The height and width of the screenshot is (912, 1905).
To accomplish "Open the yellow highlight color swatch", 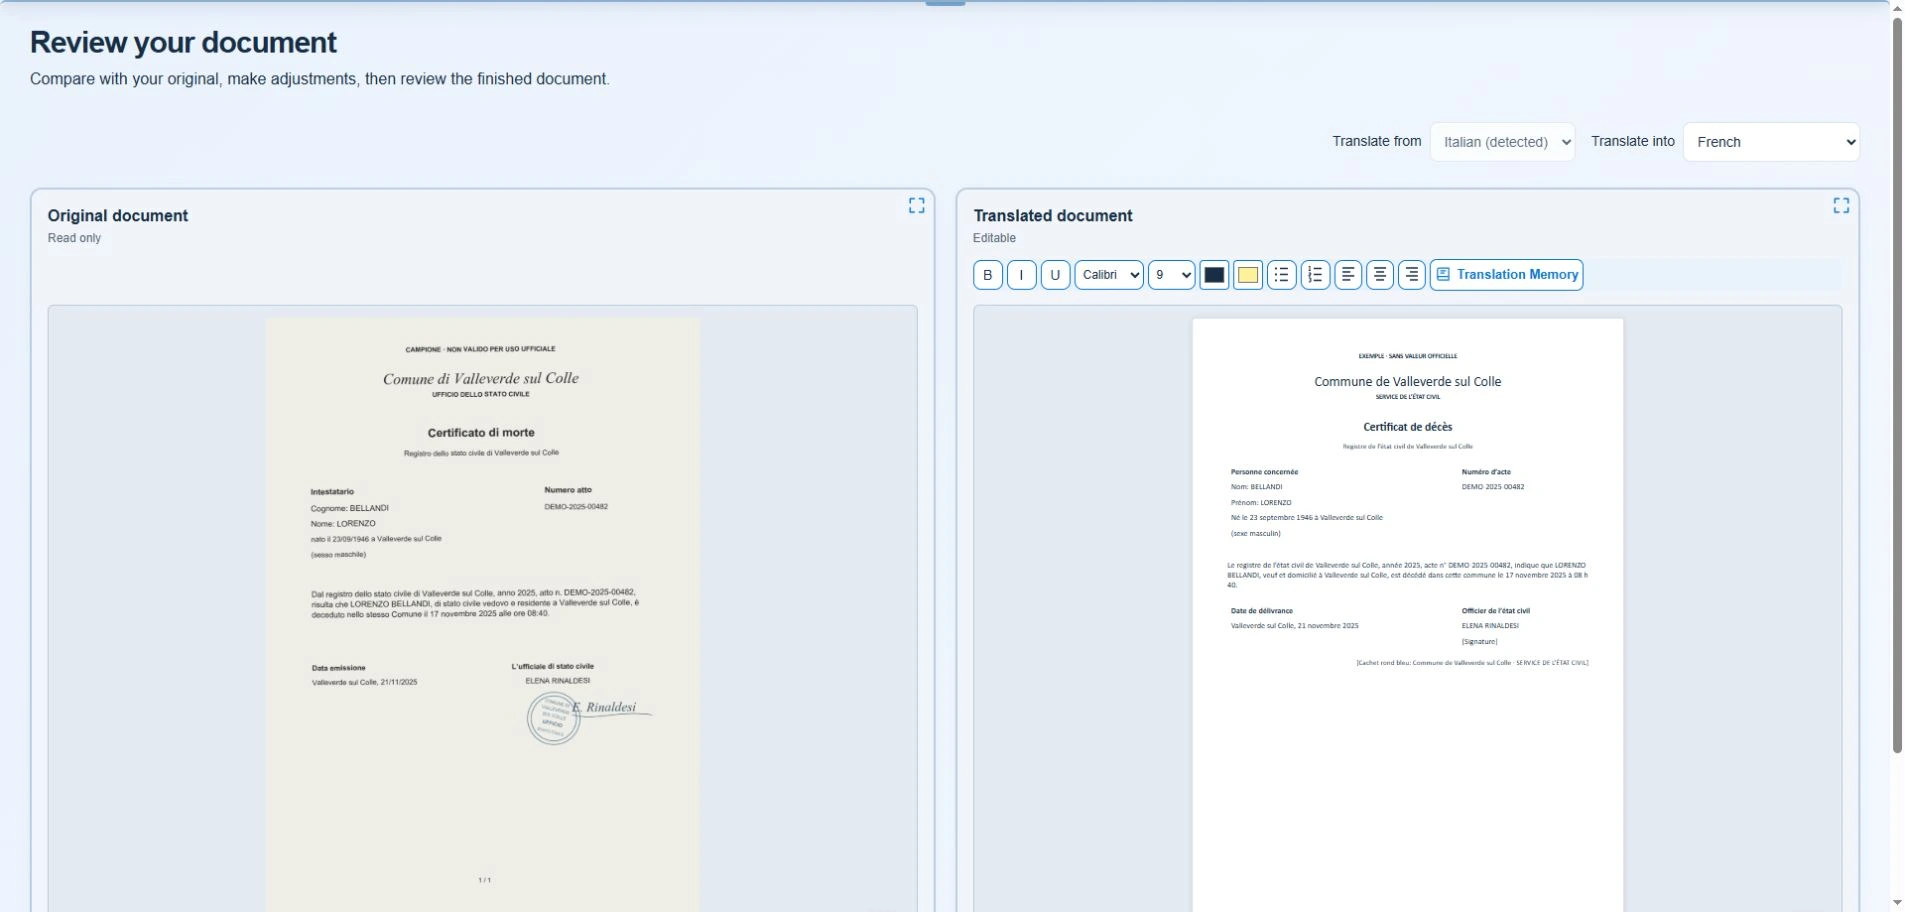I will click(x=1248, y=275).
